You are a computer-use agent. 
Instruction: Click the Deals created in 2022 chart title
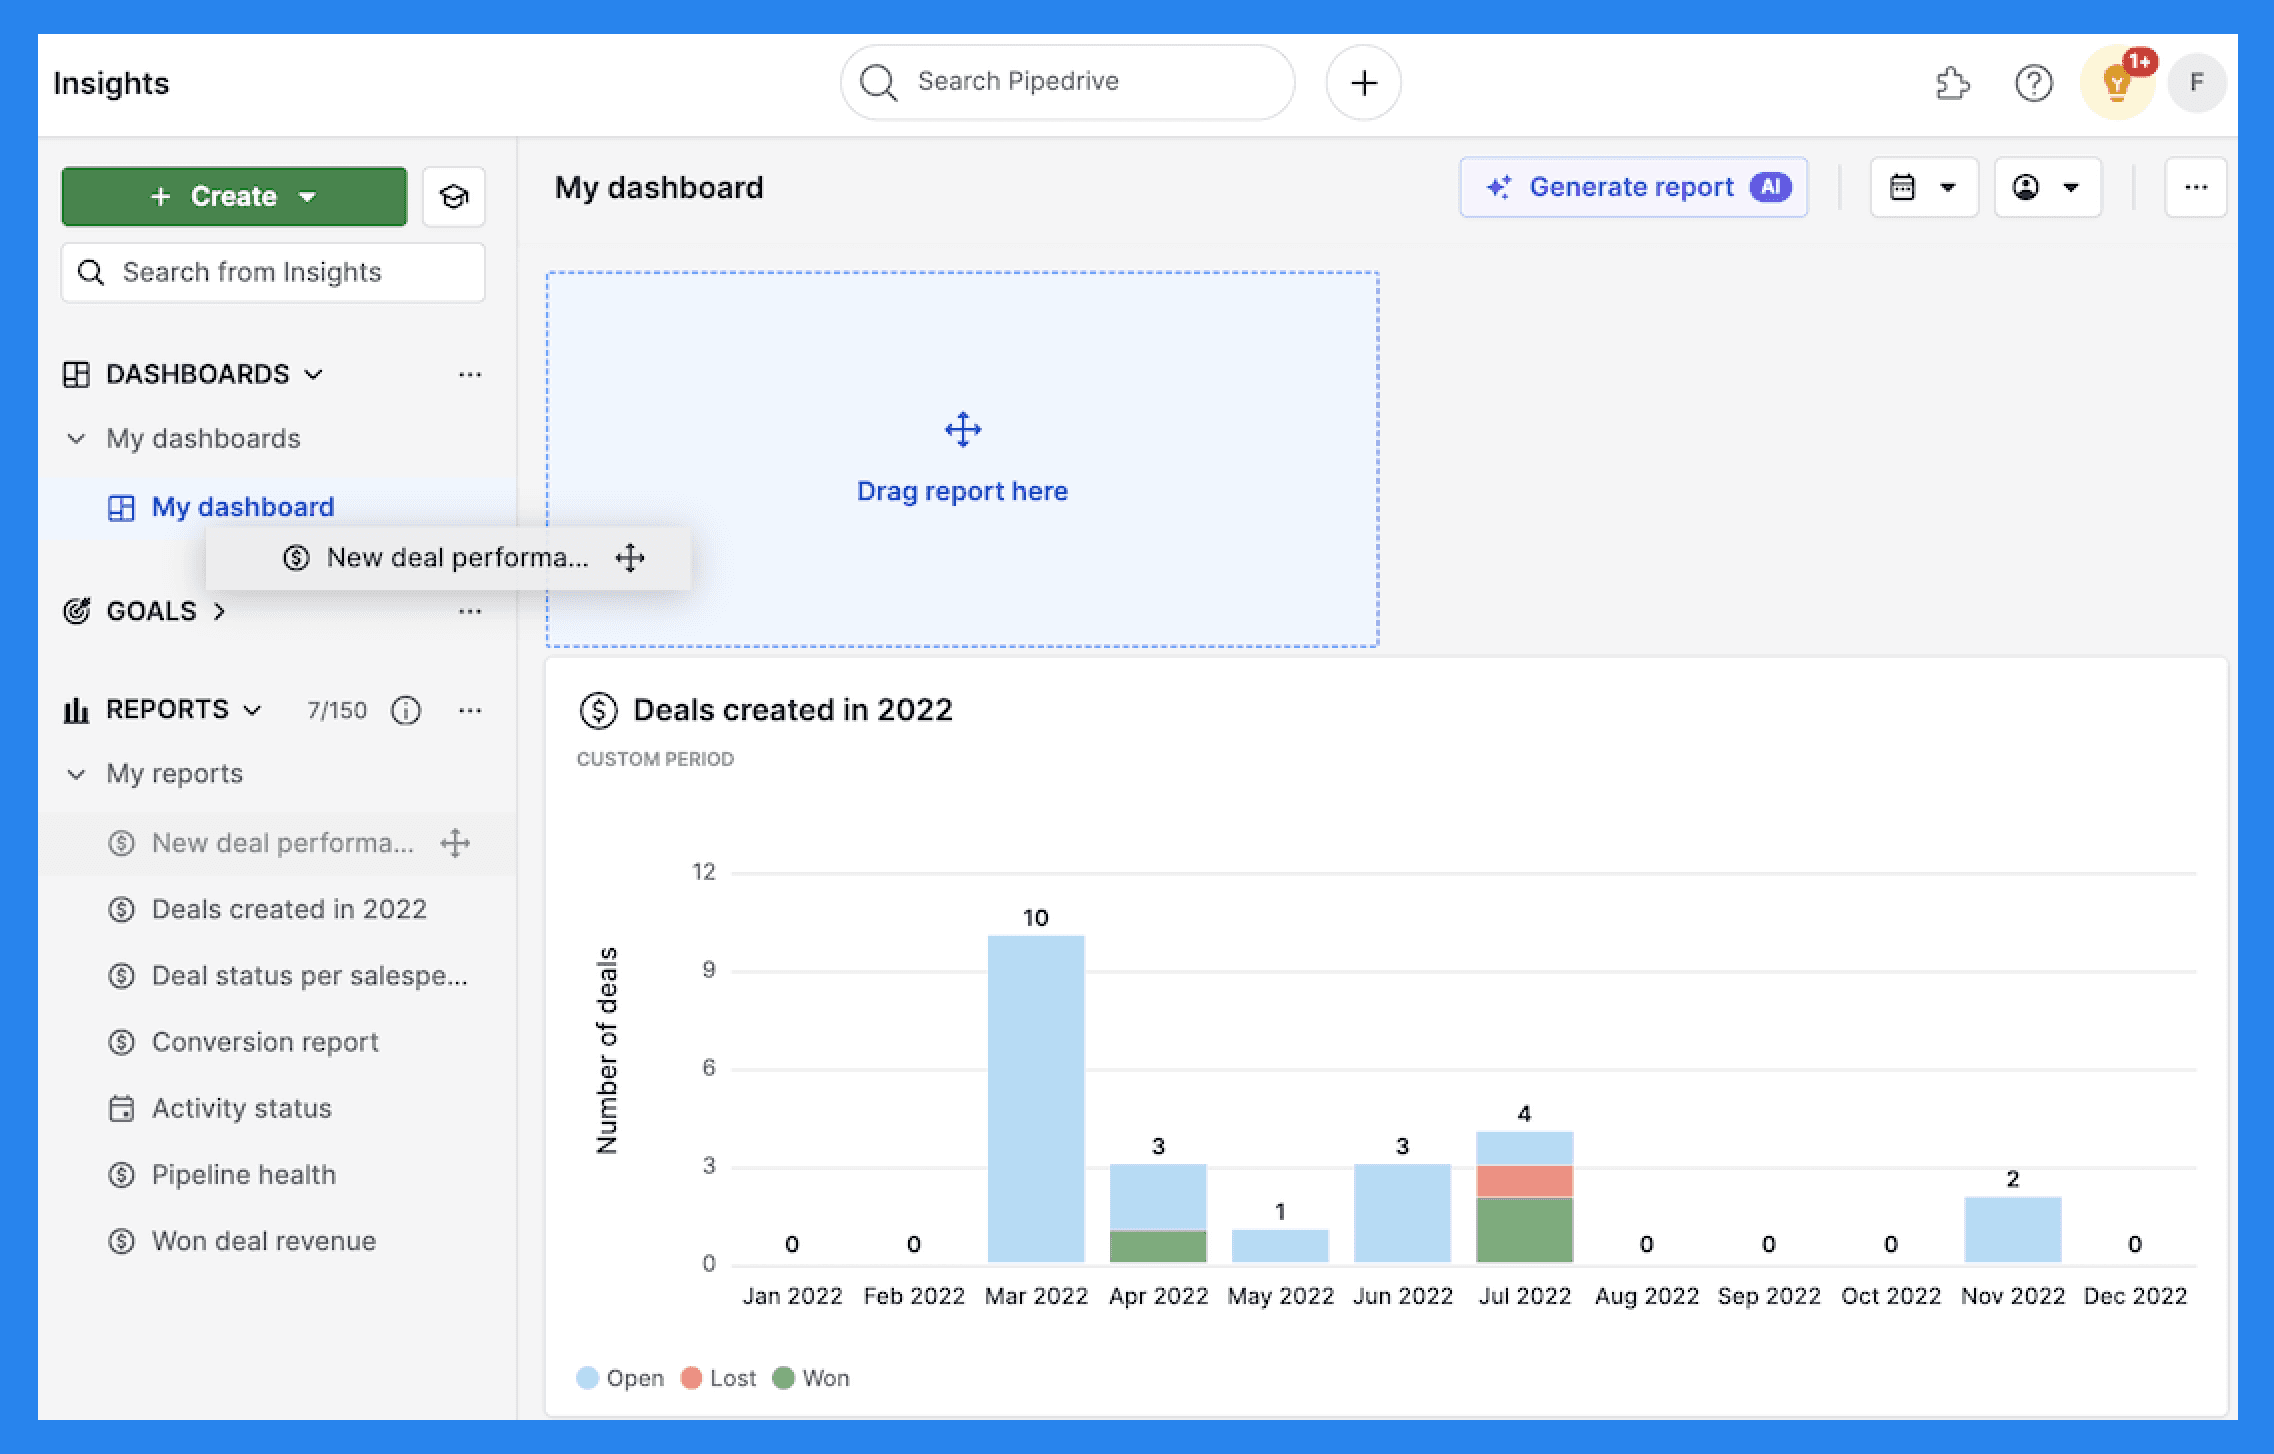click(x=793, y=710)
